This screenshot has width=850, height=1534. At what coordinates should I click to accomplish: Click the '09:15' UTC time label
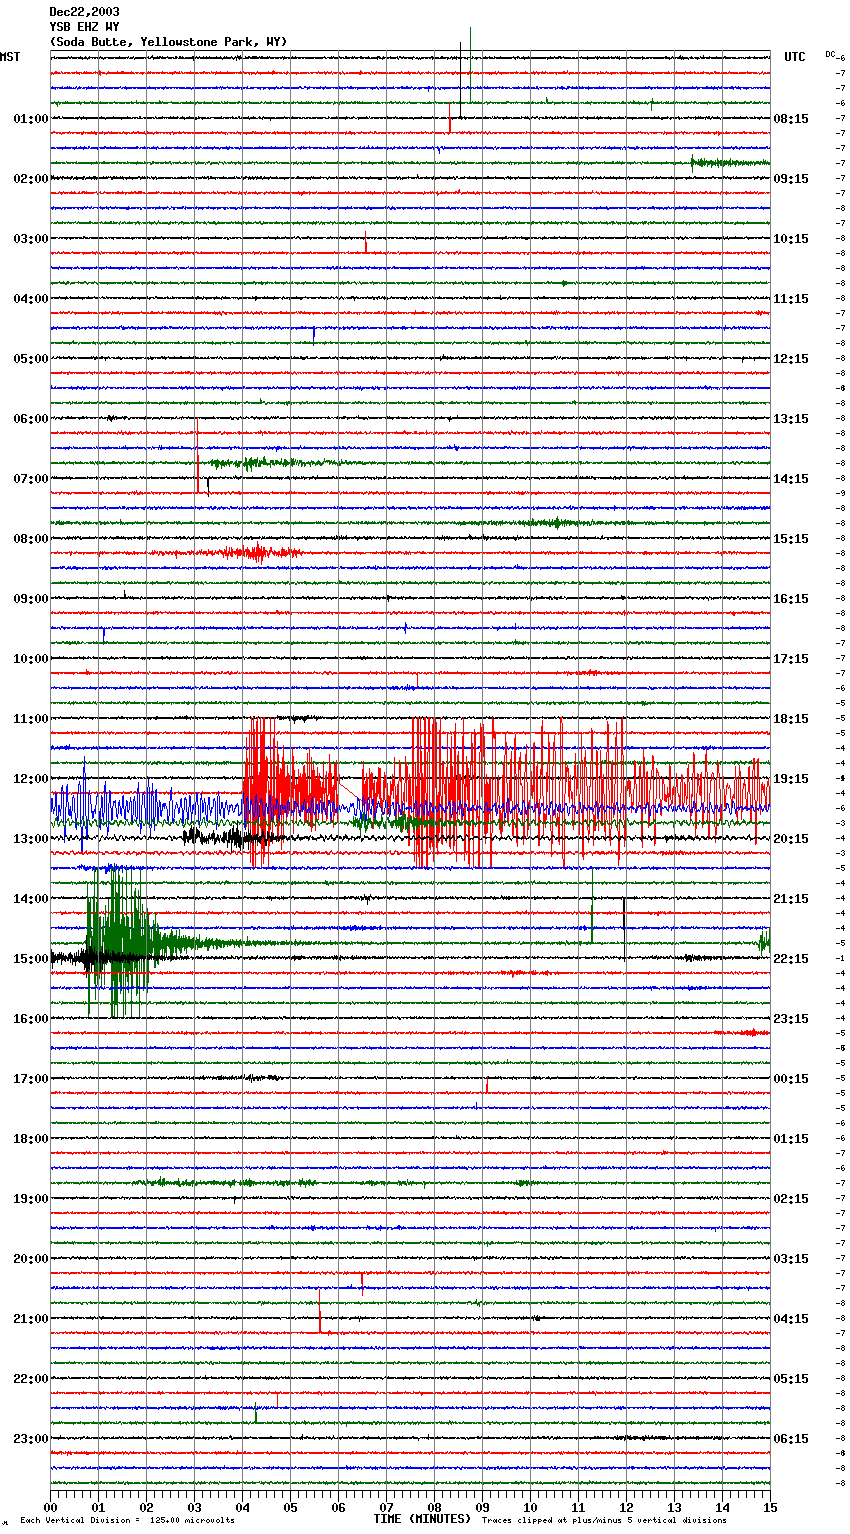pos(791,179)
